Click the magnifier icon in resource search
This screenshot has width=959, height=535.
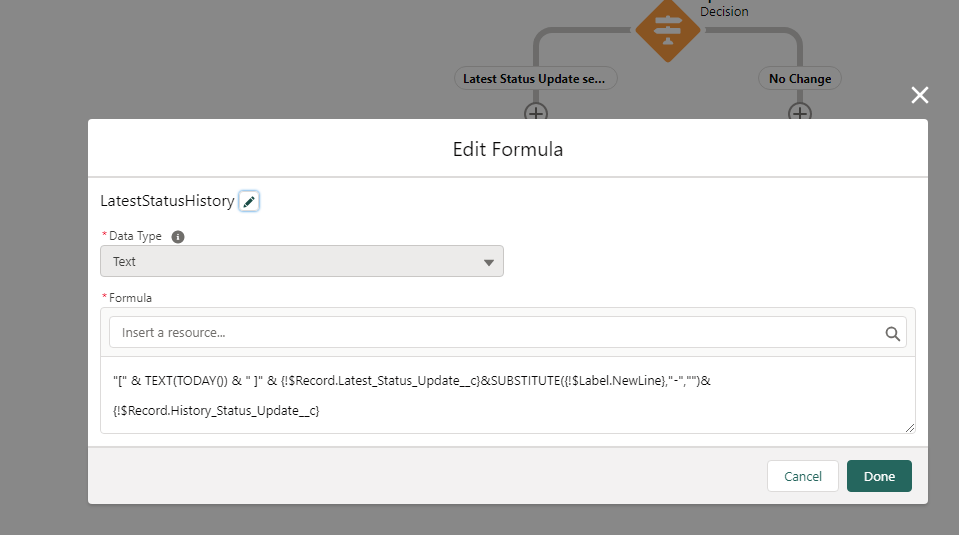pyautogui.click(x=892, y=333)
